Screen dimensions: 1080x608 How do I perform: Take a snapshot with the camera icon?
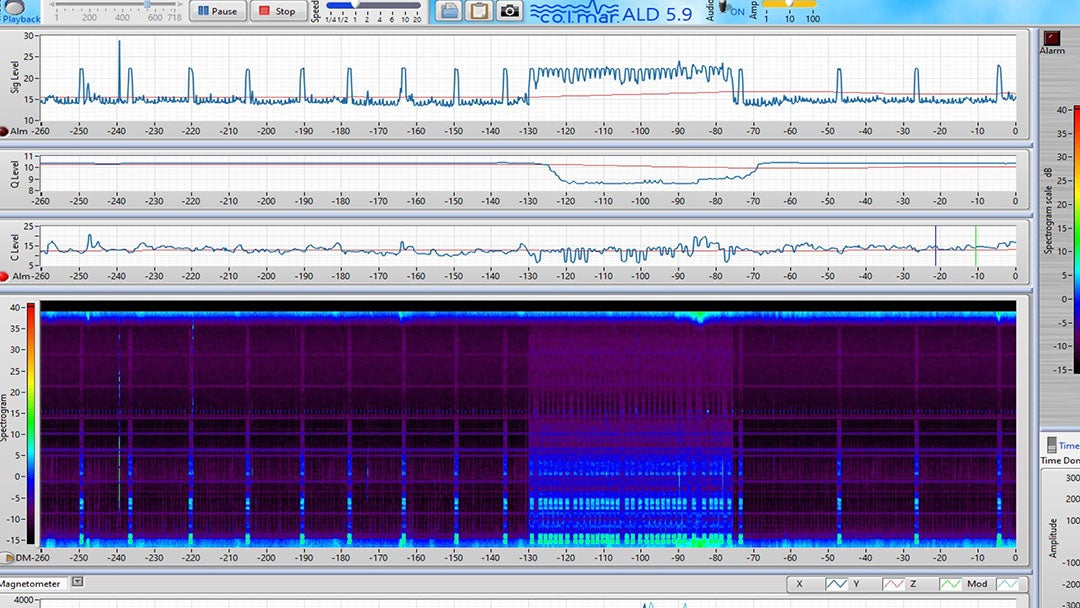coord(510,11)
